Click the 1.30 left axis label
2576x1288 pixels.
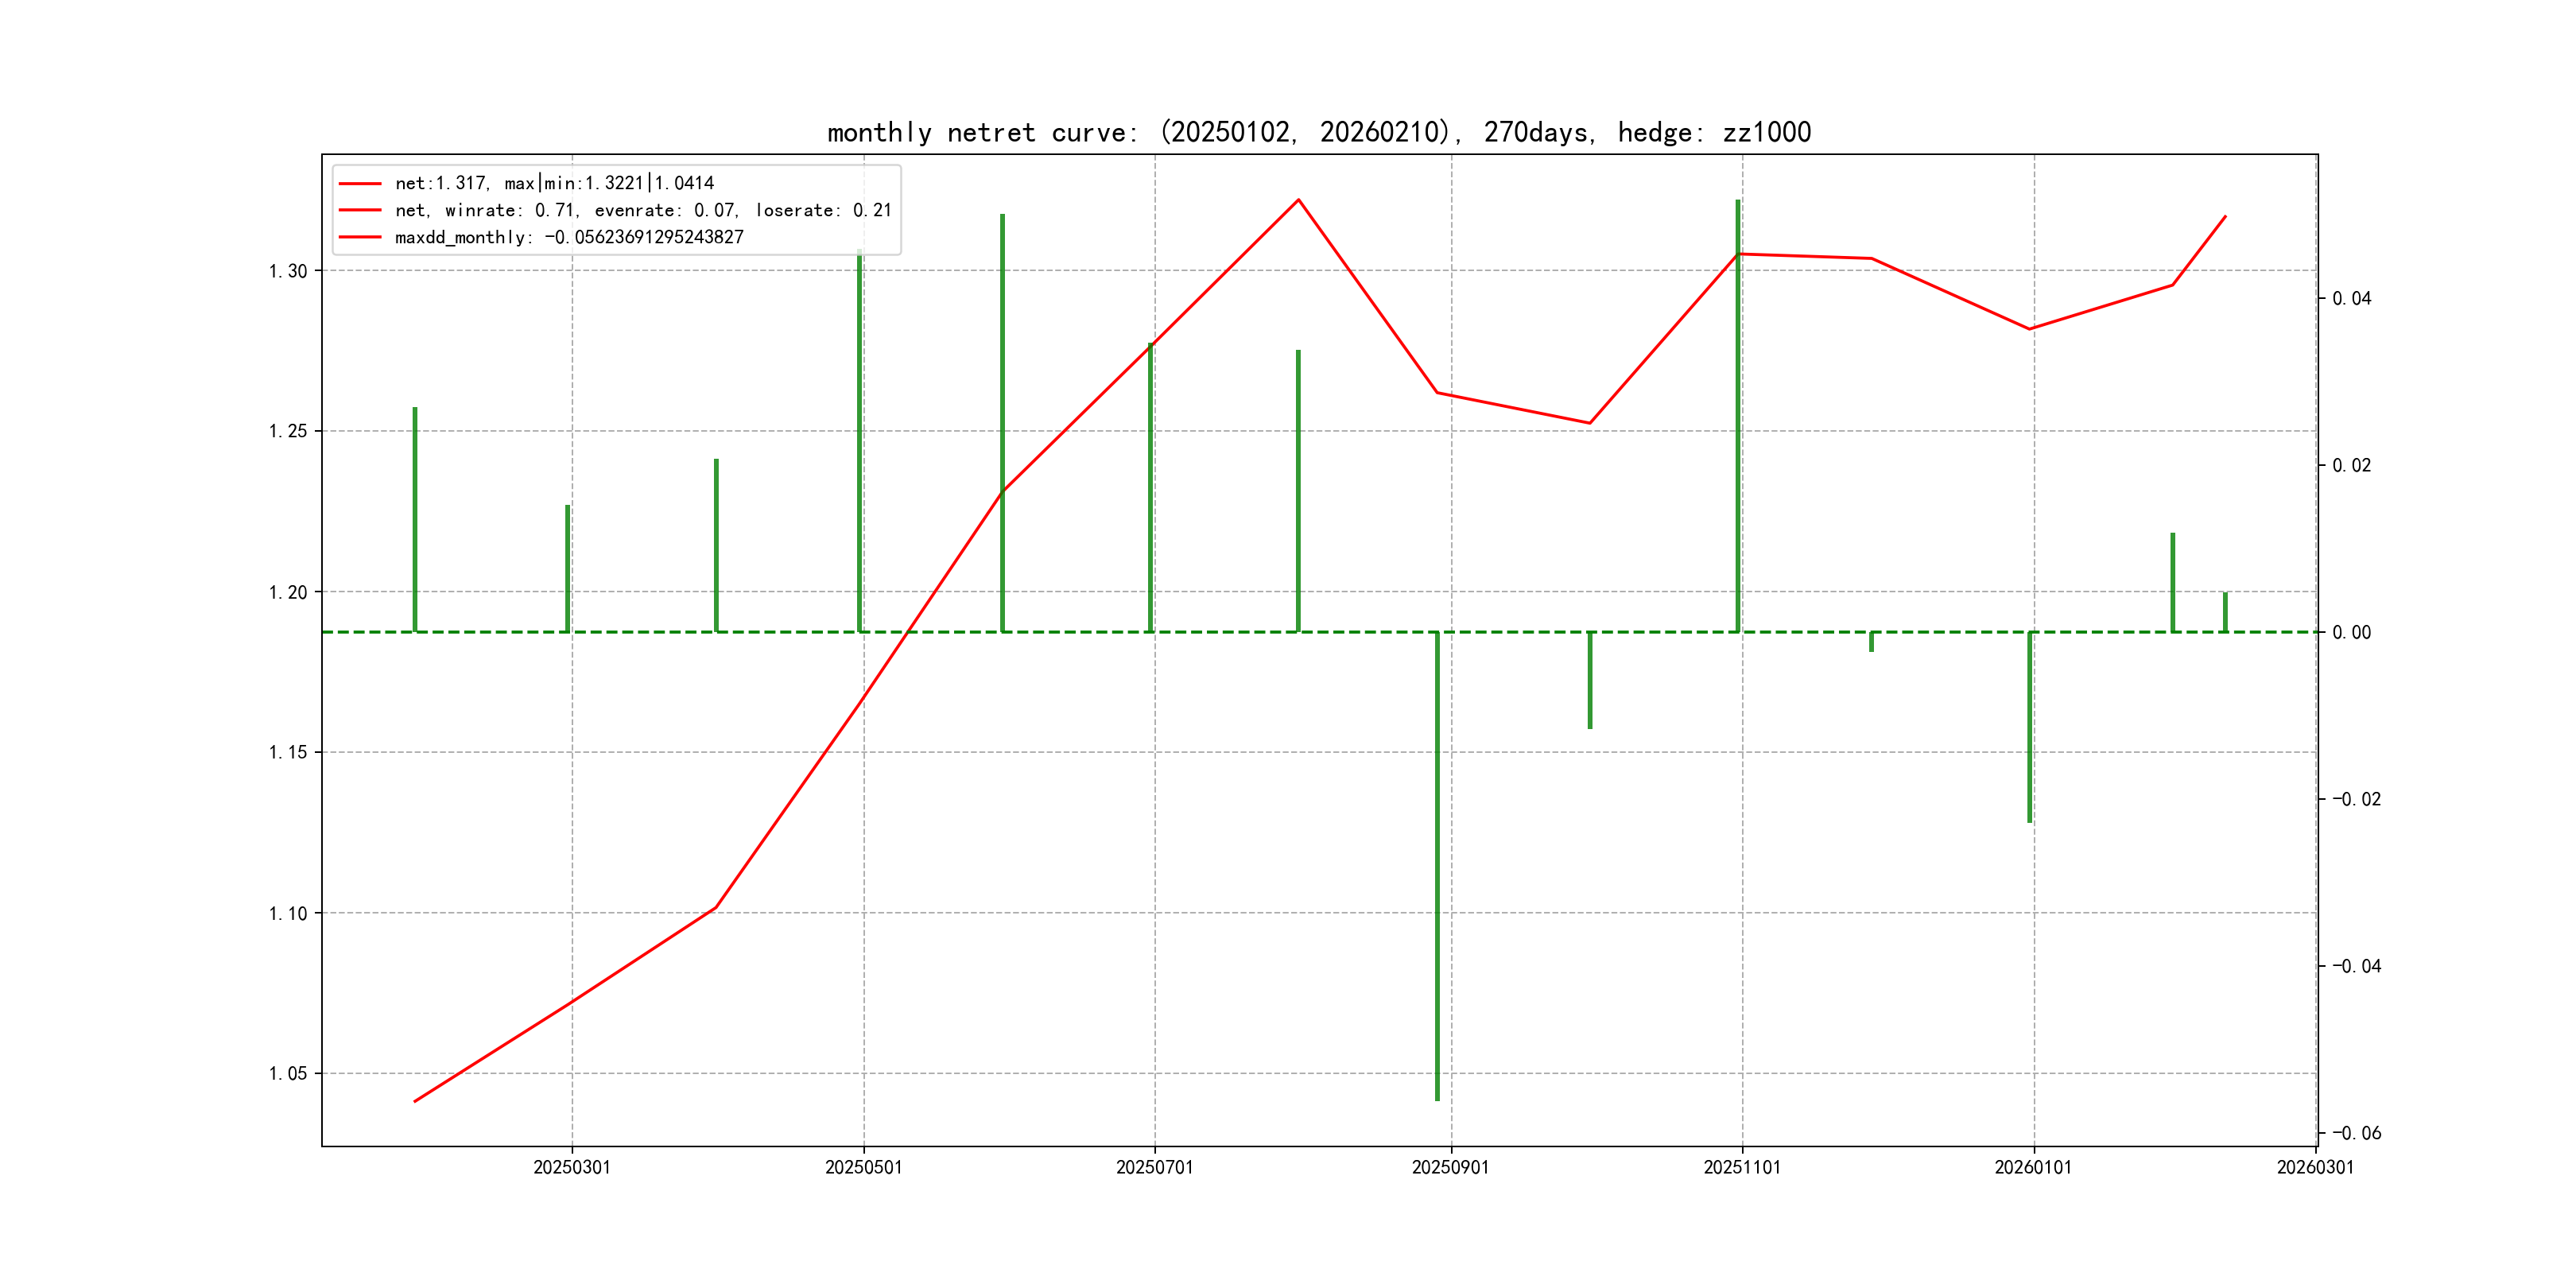(288, 271)
